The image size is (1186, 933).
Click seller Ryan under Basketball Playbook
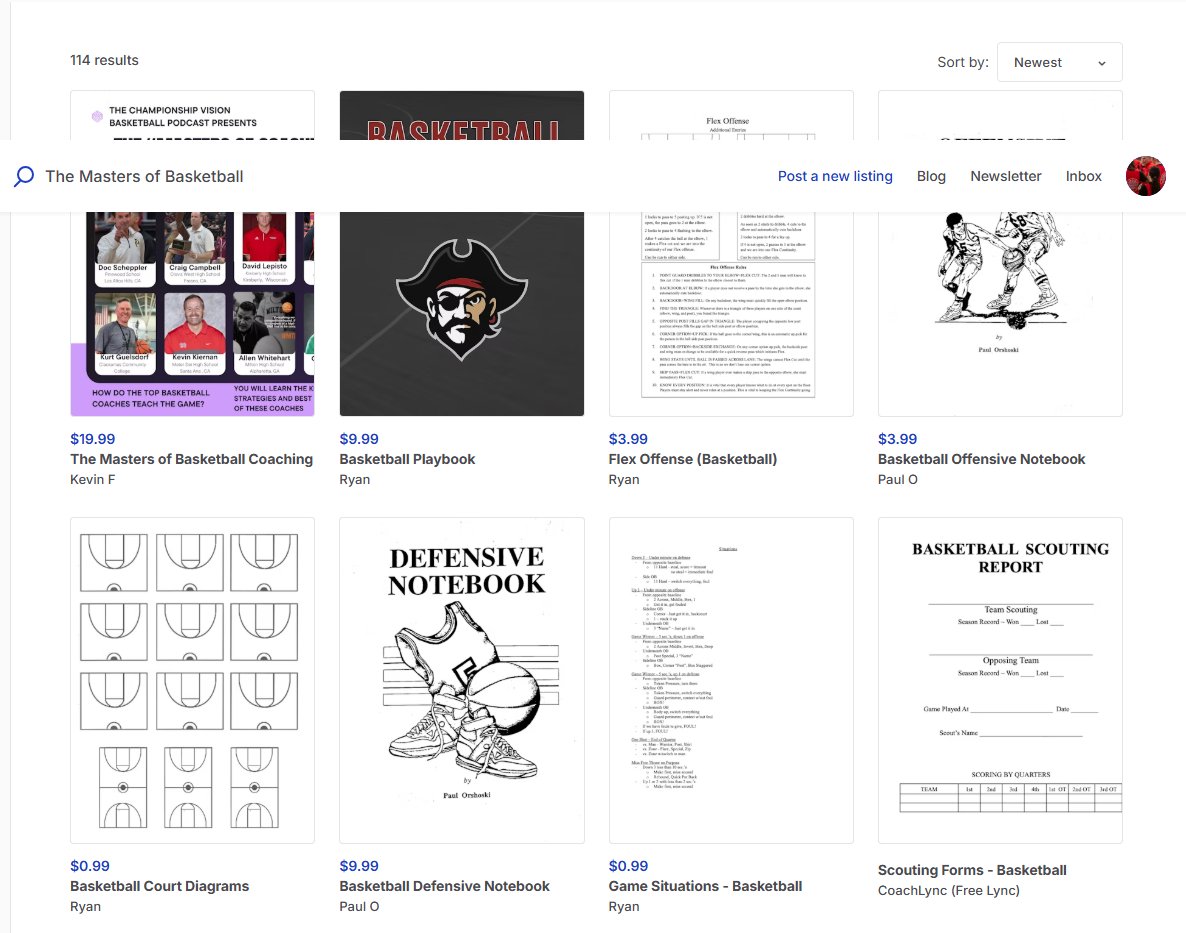[355, 479]
